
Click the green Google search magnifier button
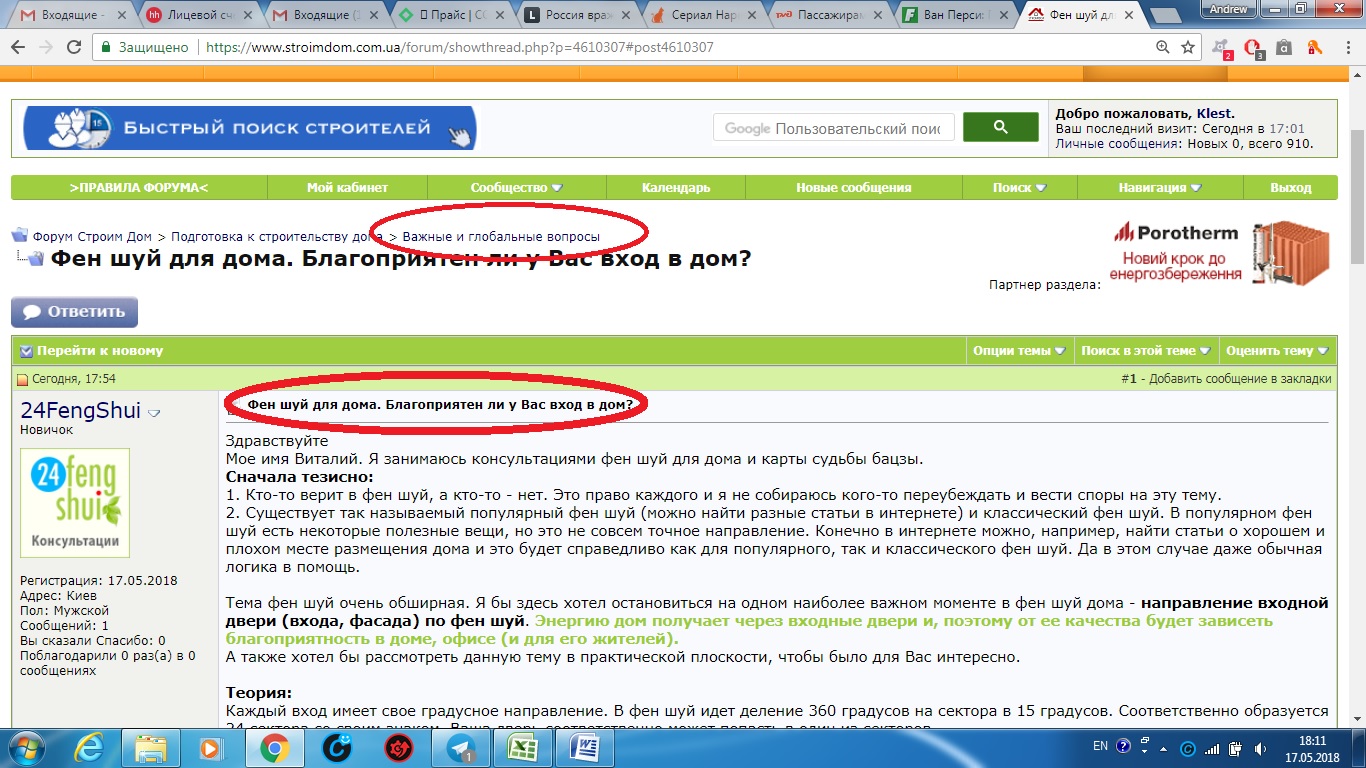click(x=1000, y=128)
